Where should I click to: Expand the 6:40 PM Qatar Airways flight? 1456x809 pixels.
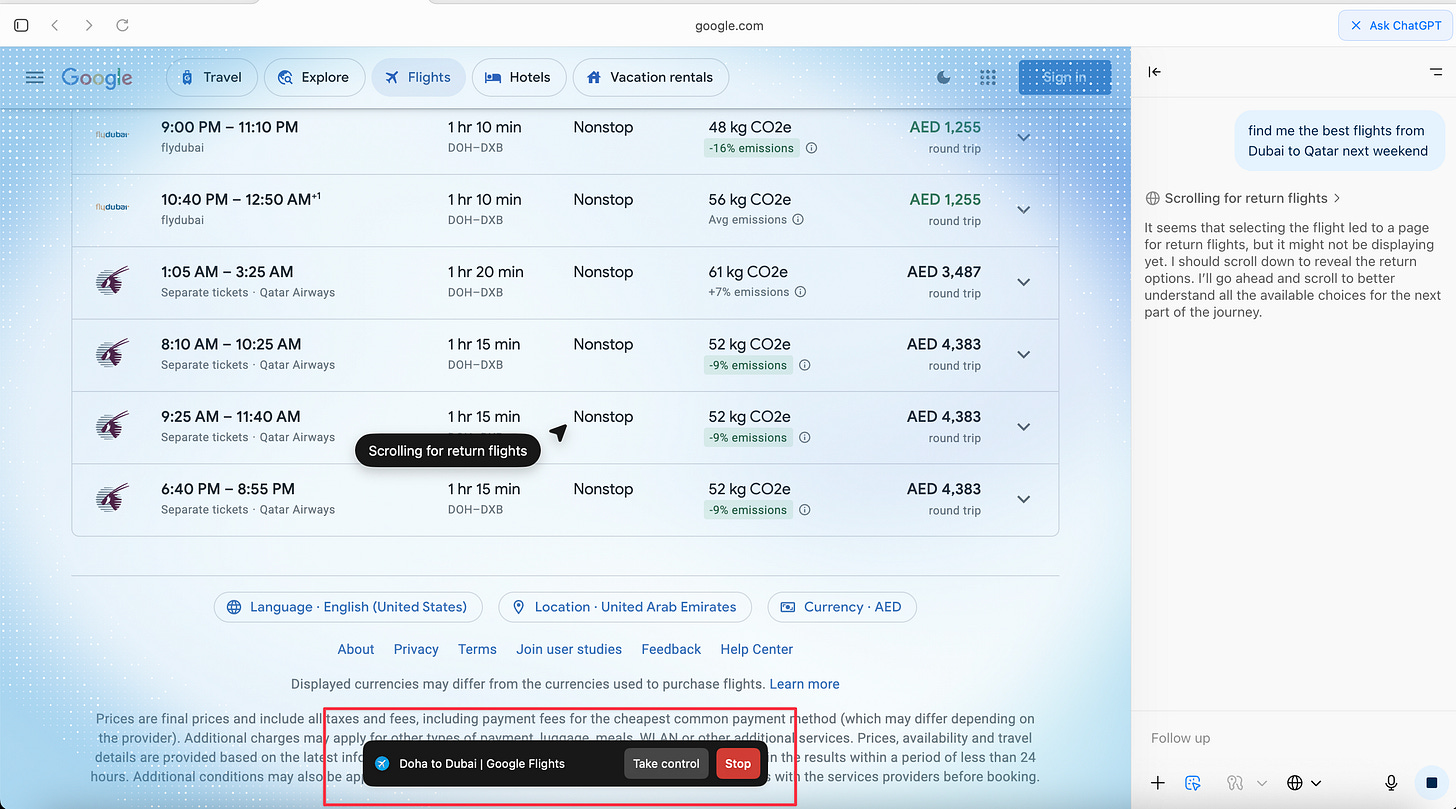[x=1023, y=499]
